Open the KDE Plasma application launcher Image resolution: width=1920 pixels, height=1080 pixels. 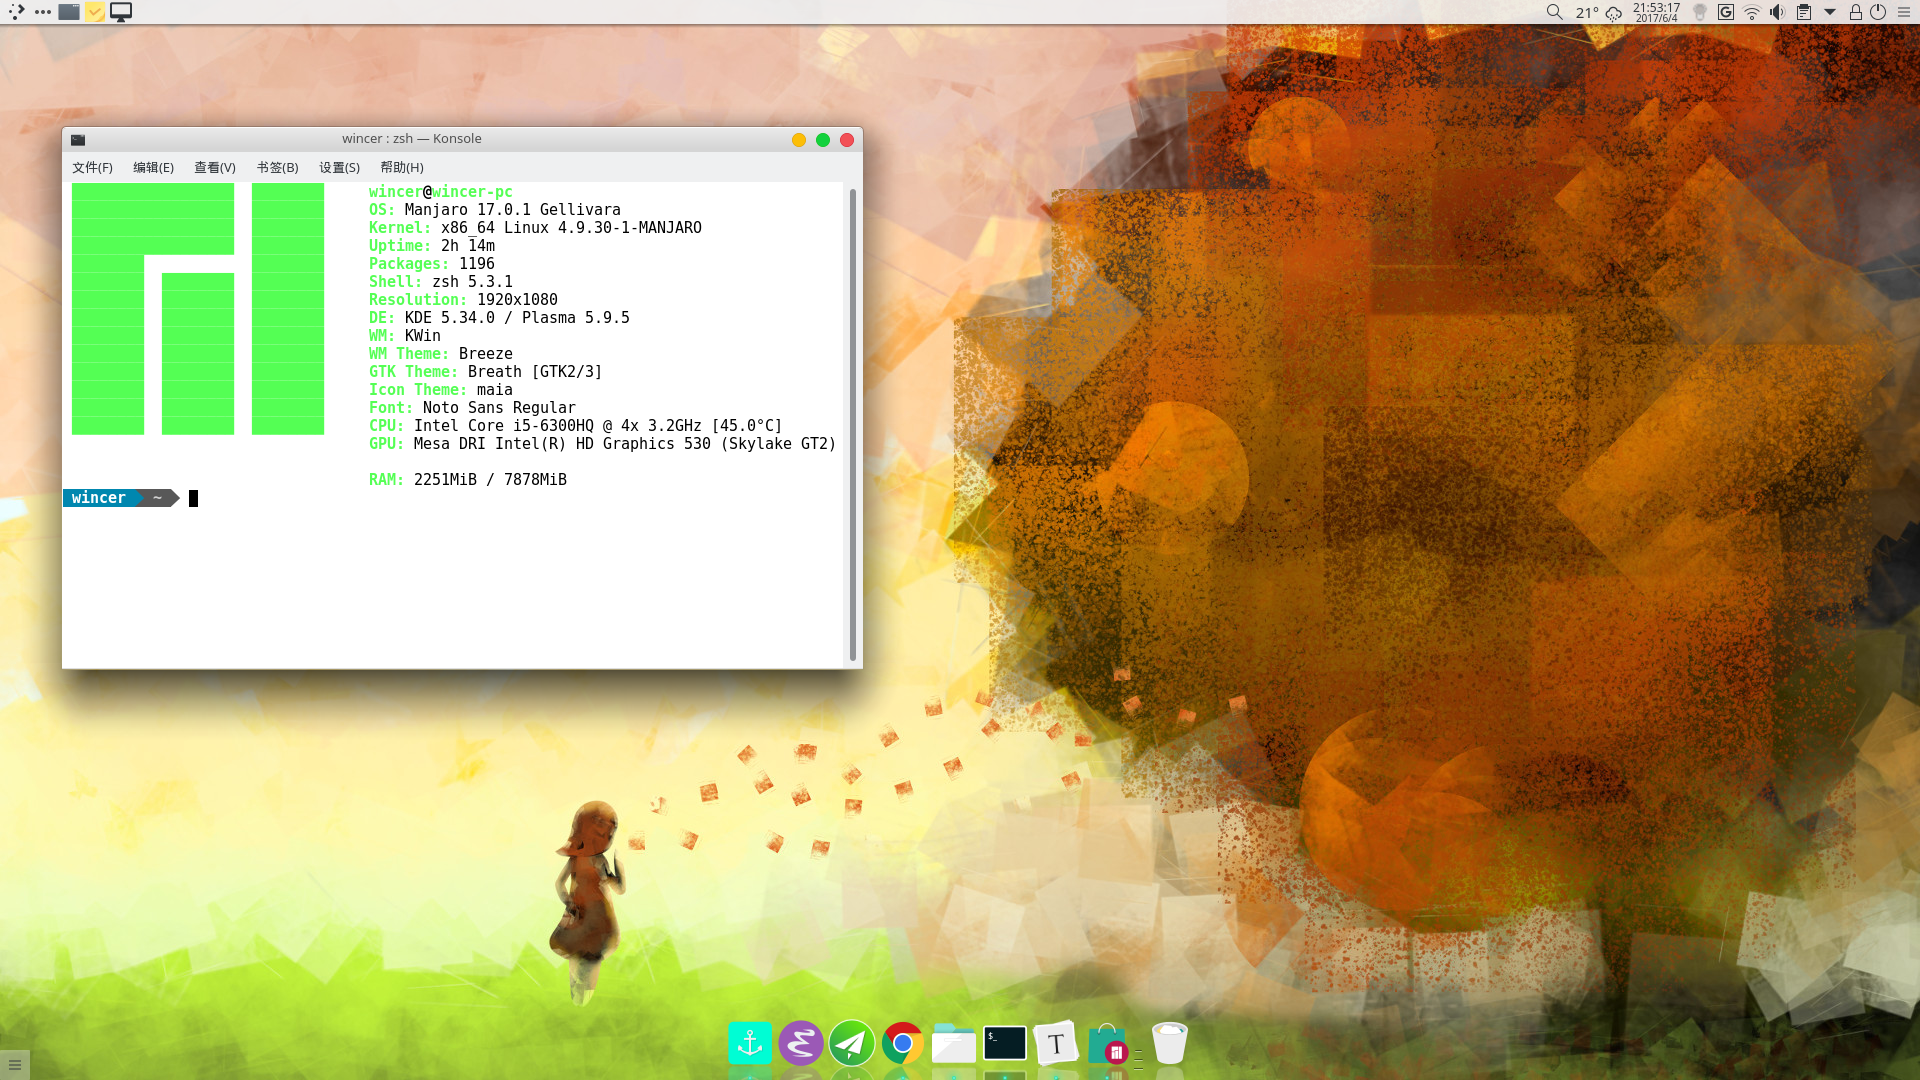tap(16, 12)
